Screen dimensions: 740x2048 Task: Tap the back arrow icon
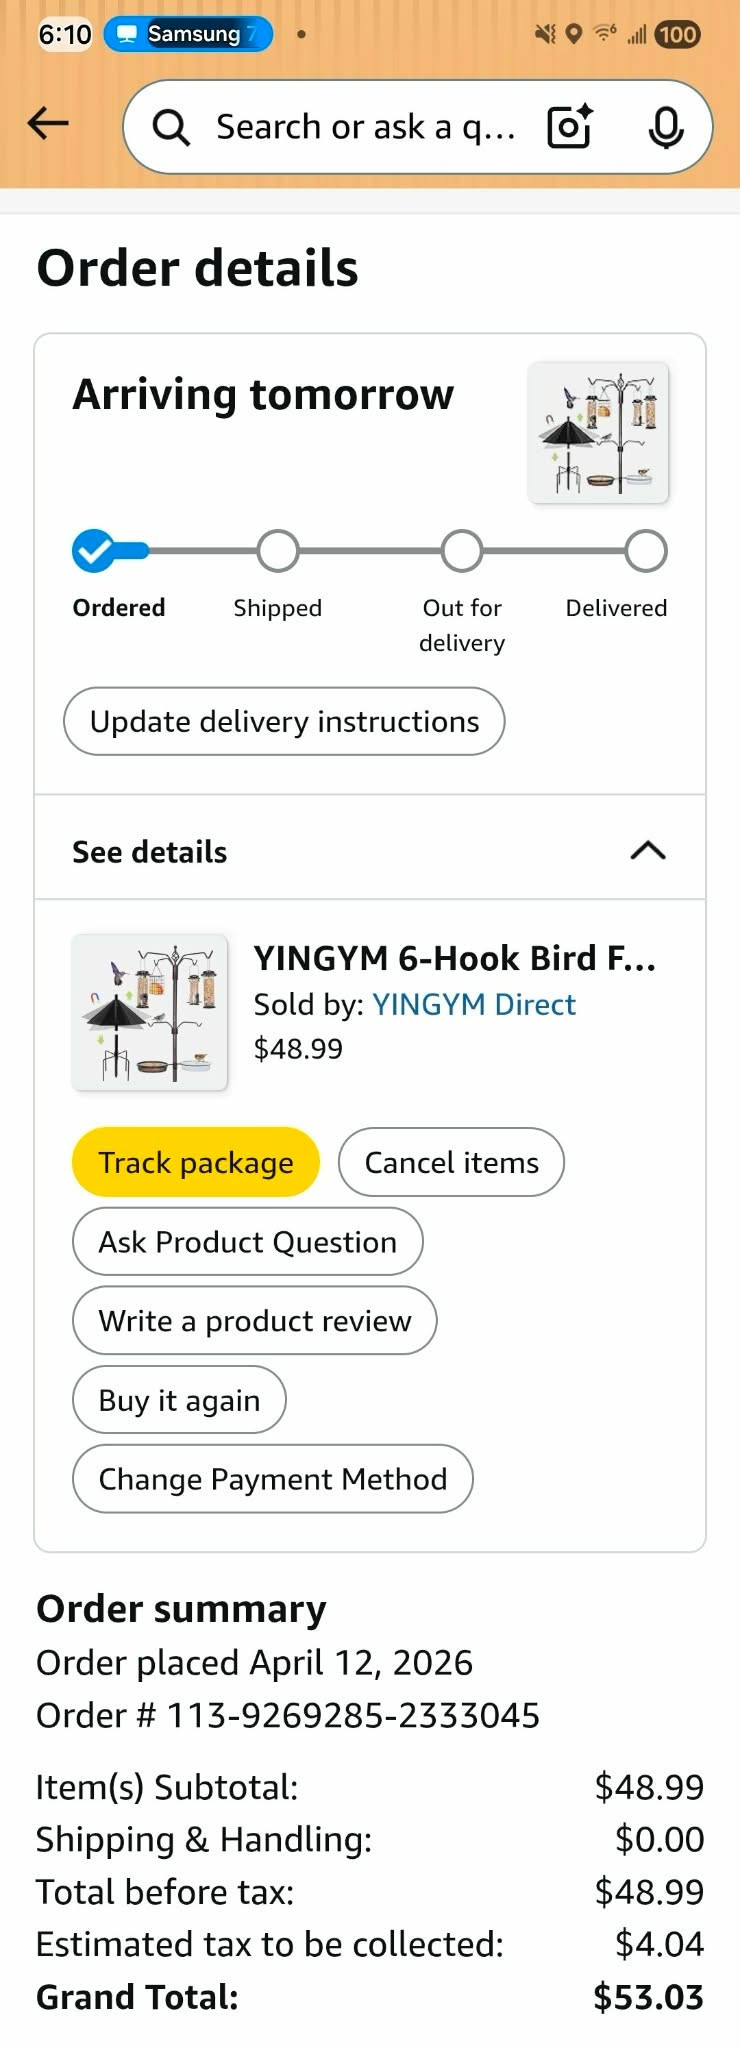(48, 124)
